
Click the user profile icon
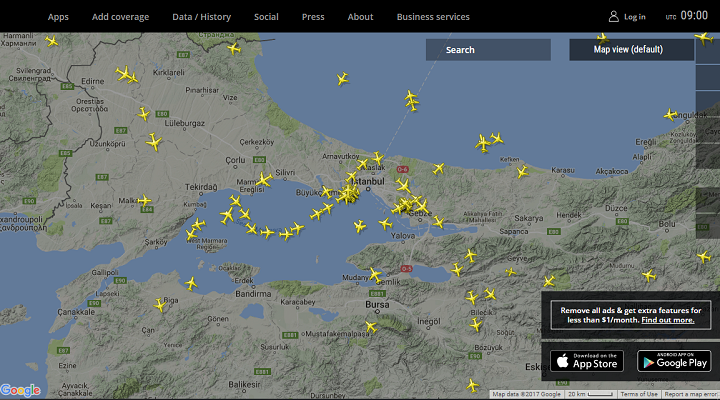point(613,17)
